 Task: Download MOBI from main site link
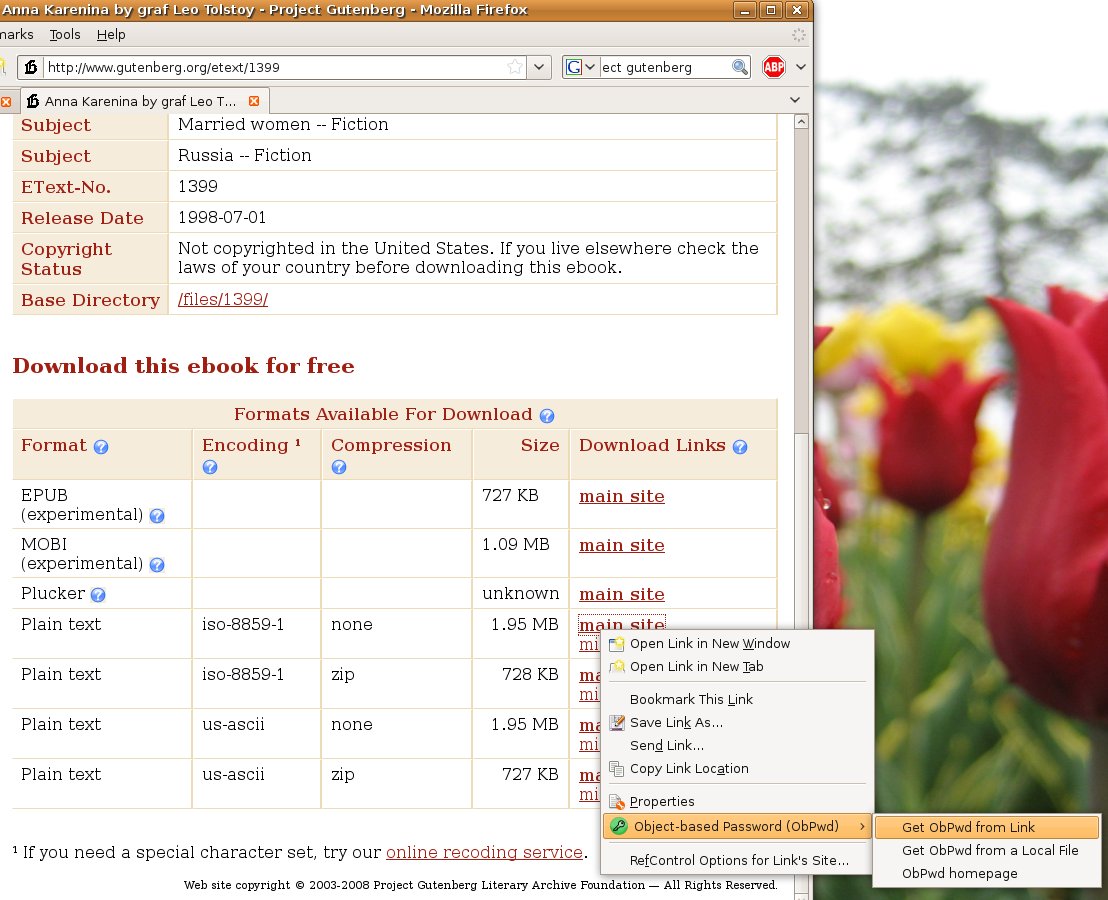coord(622,545)
